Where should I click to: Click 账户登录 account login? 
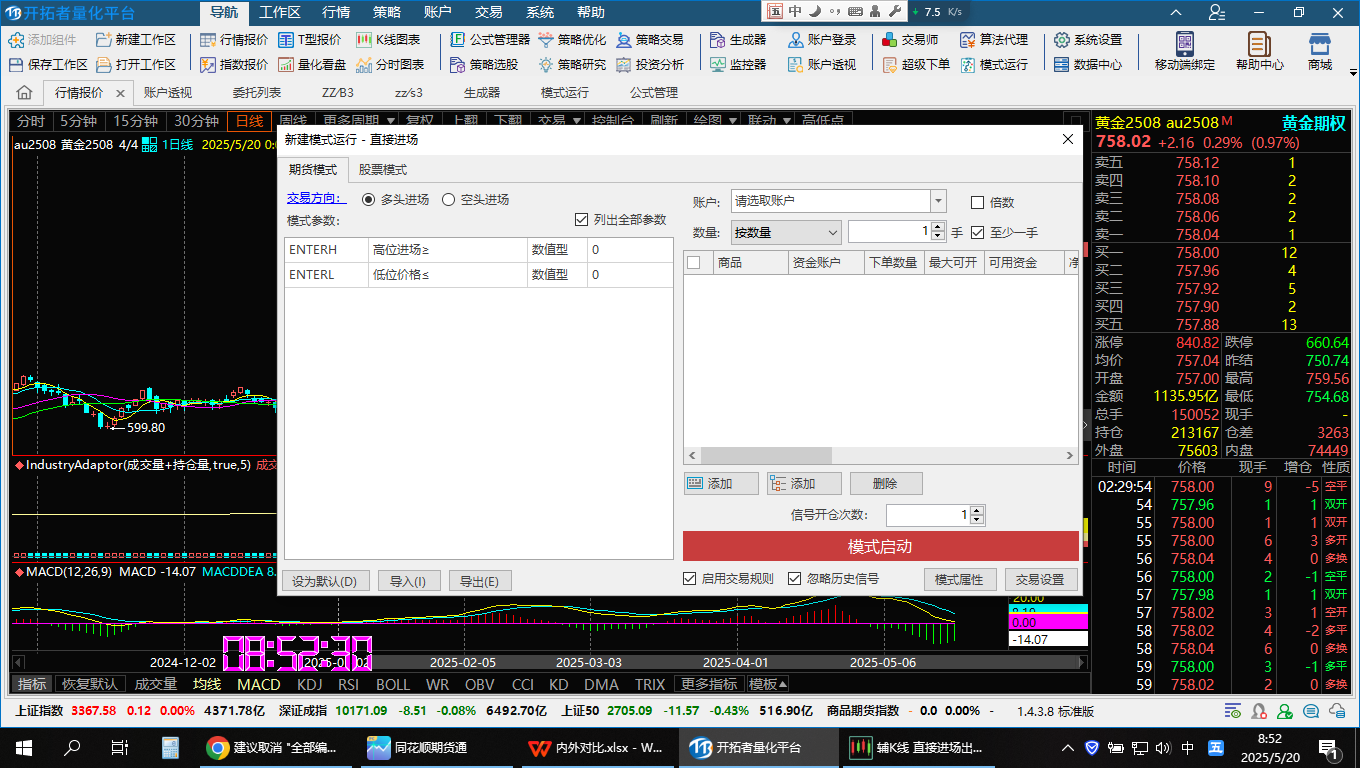coord(821,40)
